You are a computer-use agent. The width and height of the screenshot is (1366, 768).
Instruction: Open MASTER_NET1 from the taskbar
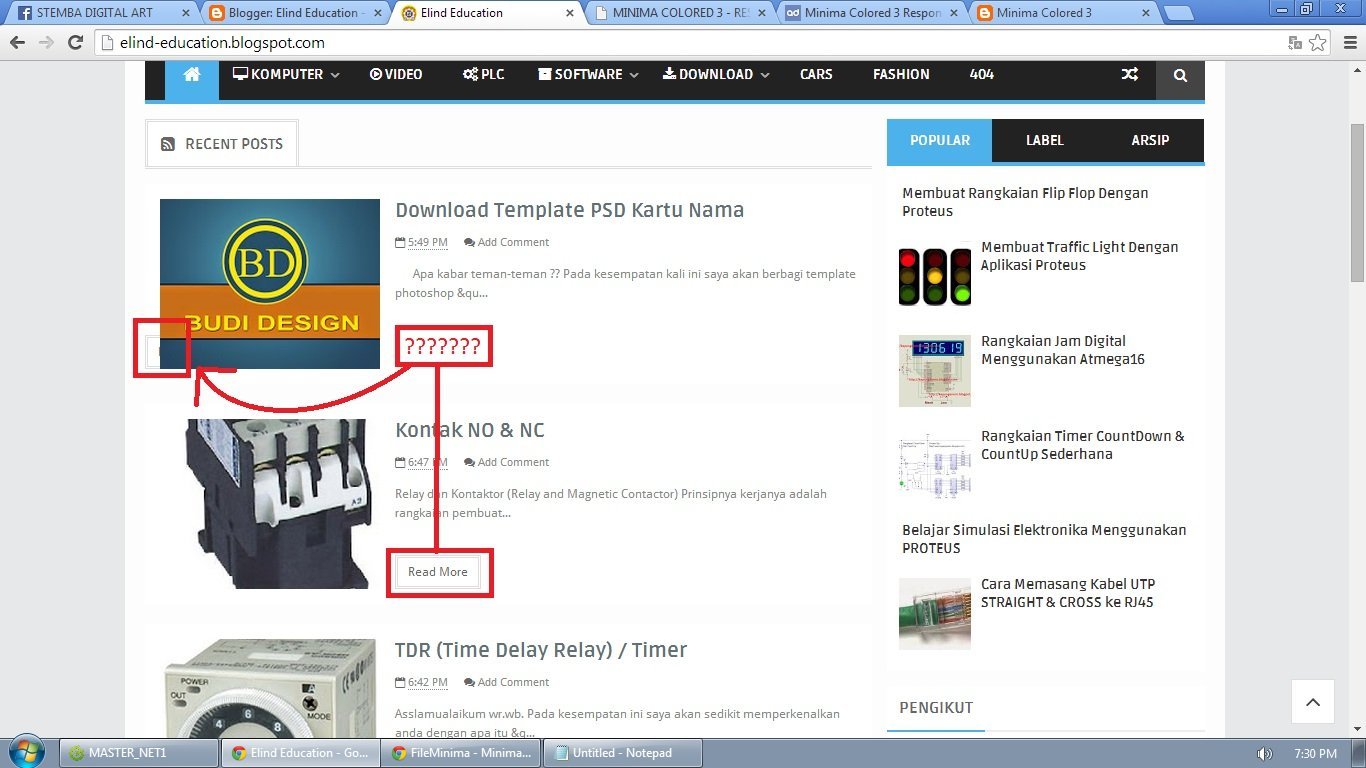(139, 753)
